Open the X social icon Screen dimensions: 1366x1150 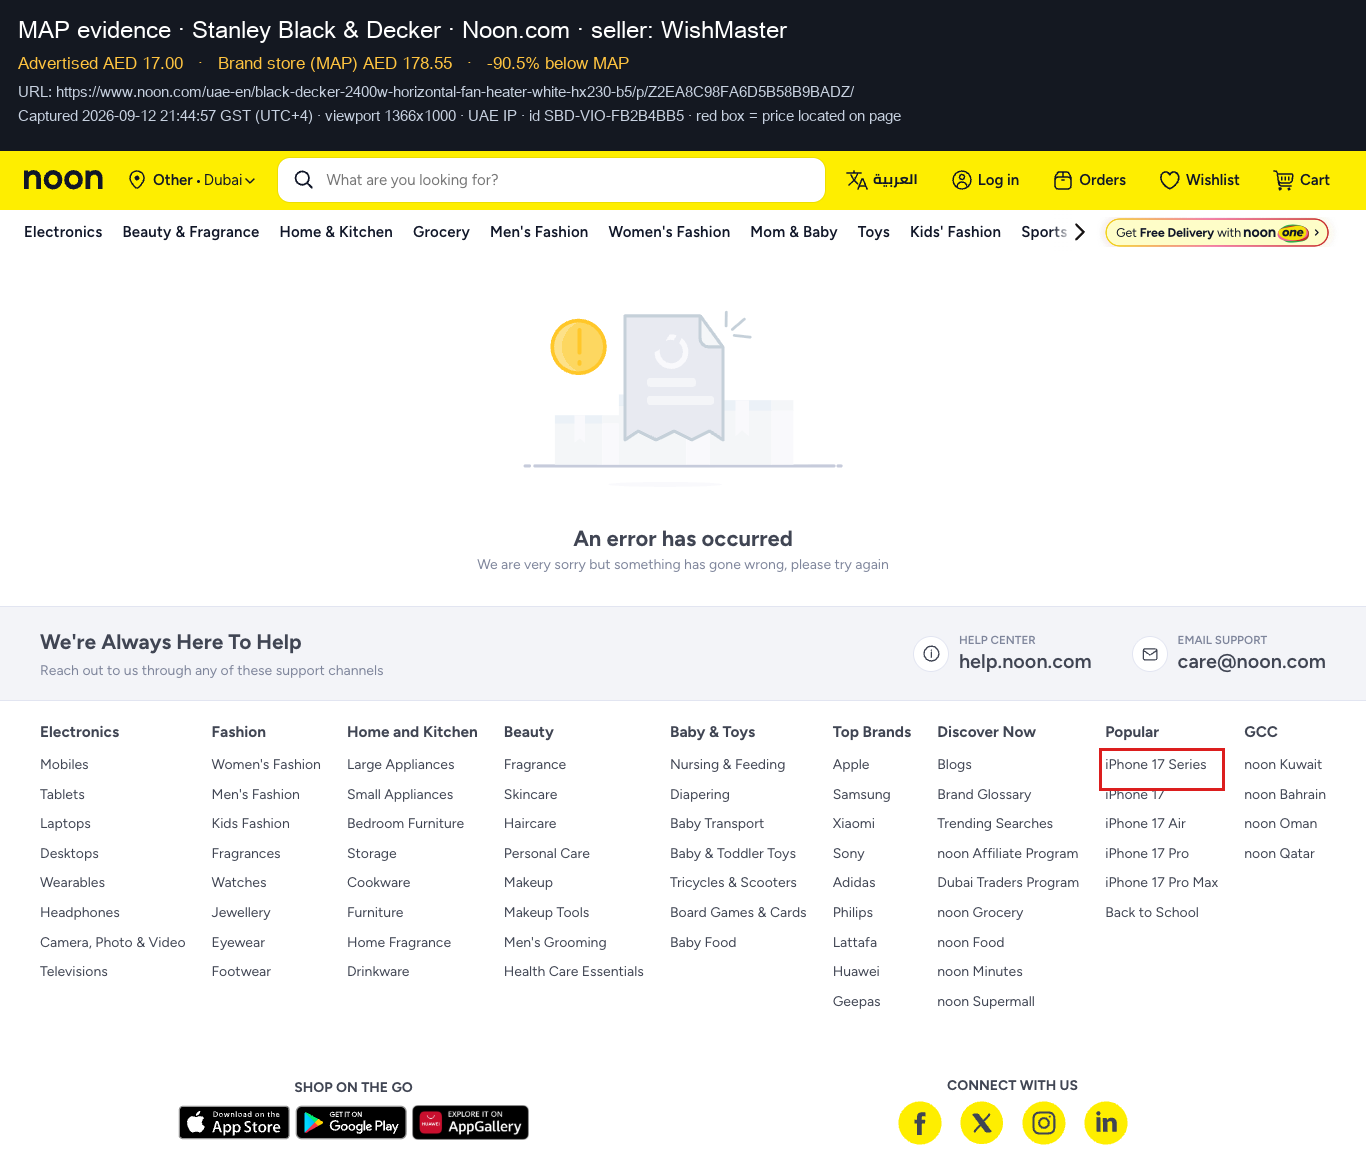pos(982,1123)
